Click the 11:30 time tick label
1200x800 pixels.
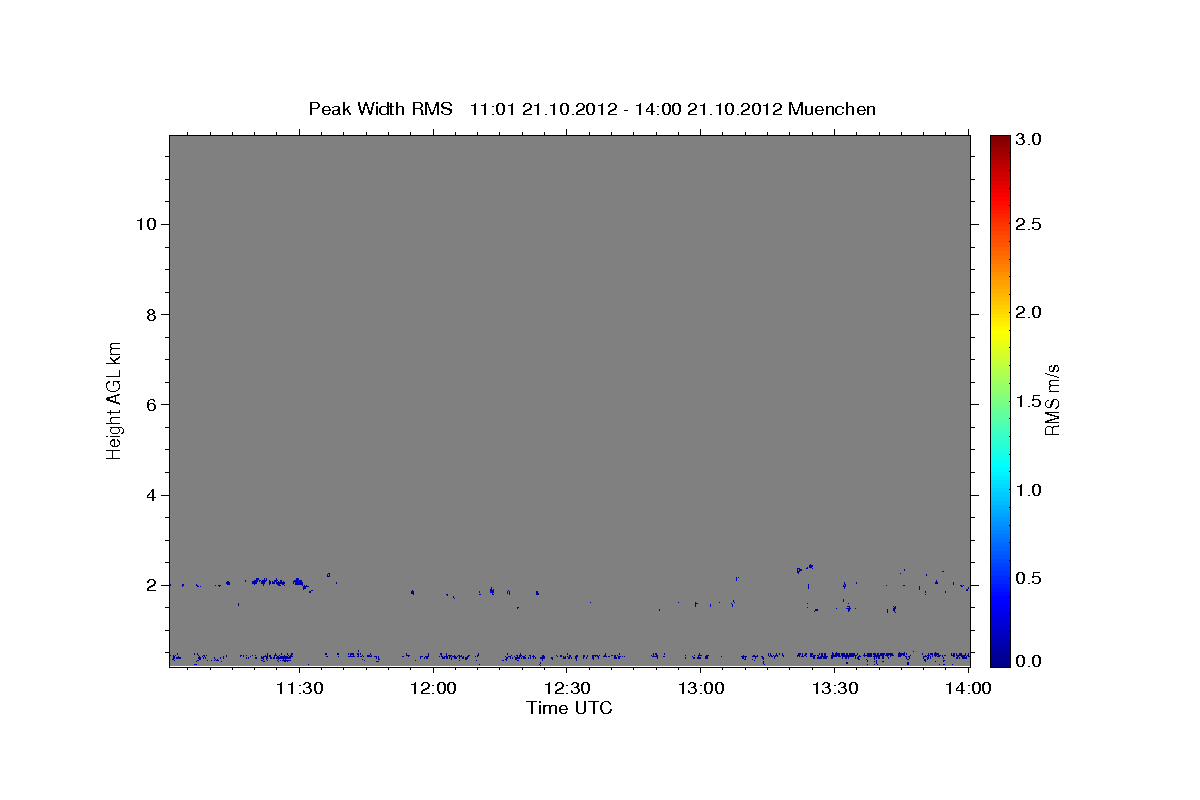pos(299,688)
